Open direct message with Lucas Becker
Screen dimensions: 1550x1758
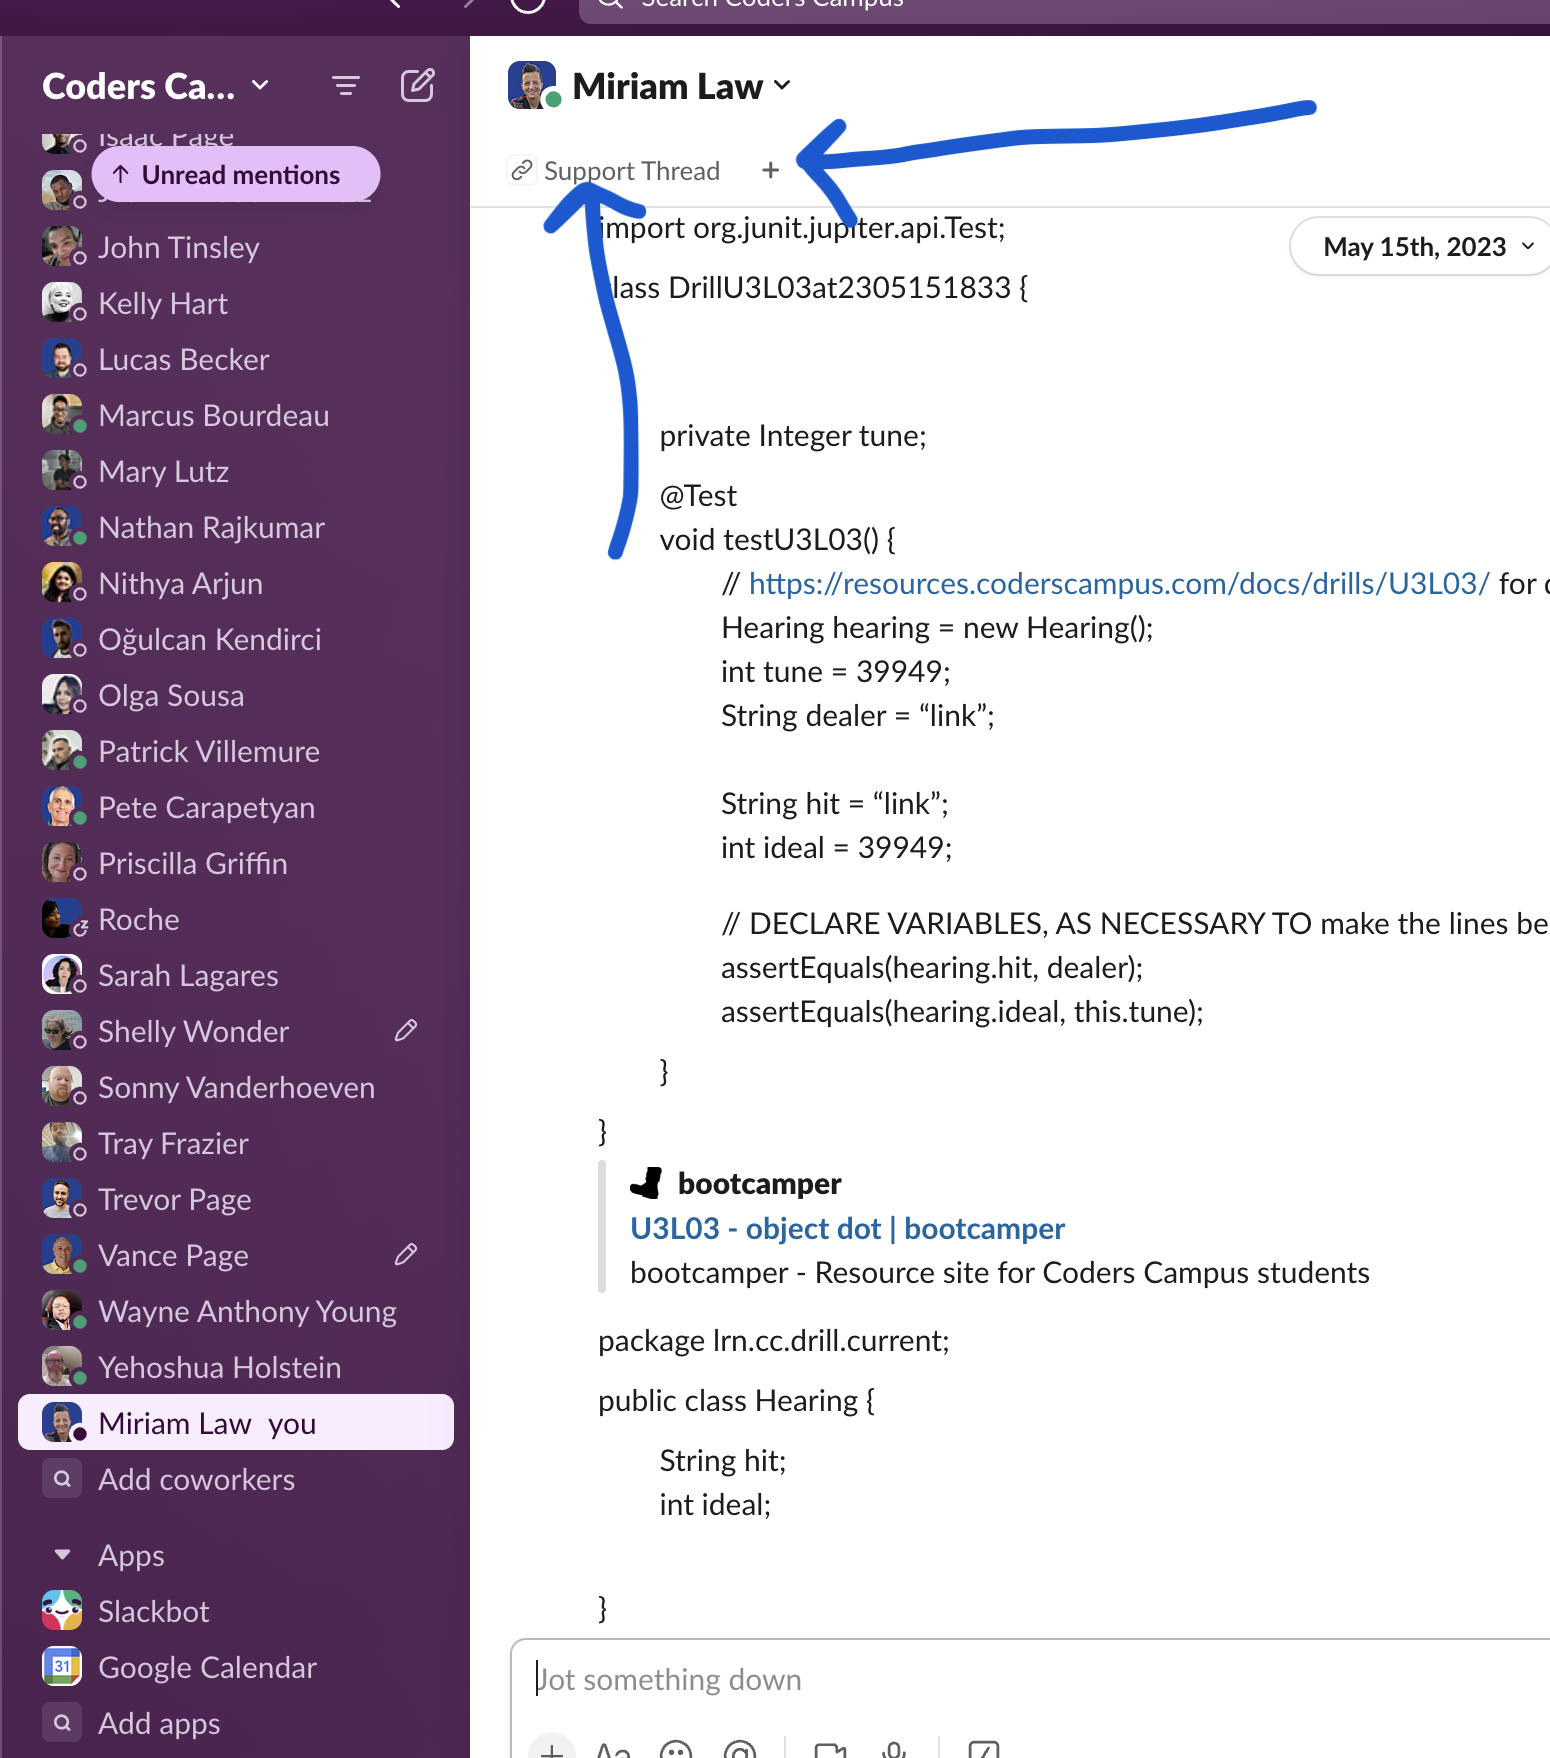click(x=236, y=359)
